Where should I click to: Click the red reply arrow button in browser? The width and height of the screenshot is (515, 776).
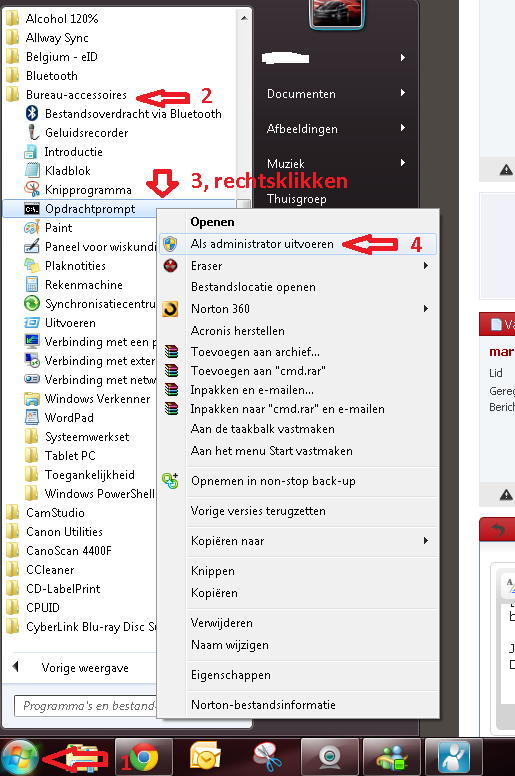pos(498,530)
